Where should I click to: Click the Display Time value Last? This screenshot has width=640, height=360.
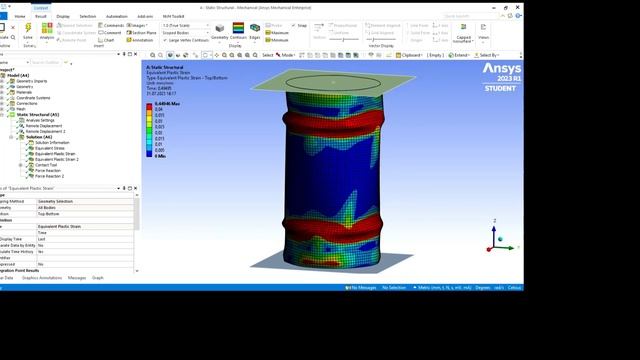85,239
